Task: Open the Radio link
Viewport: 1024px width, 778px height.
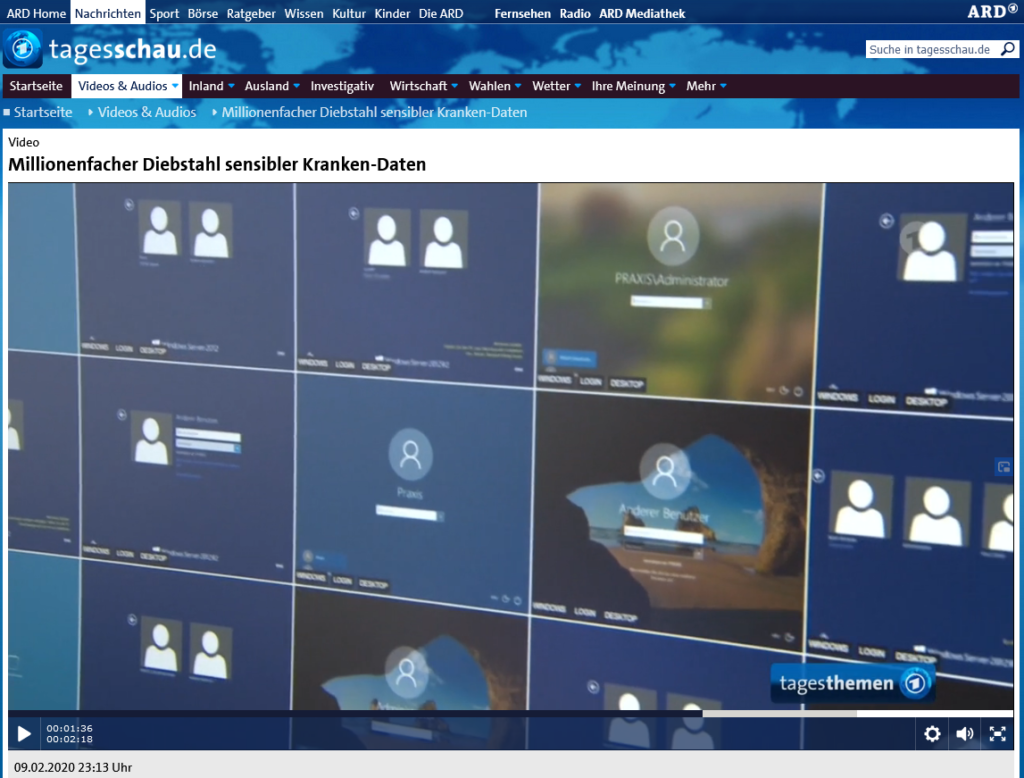Action: pos(575,13)
